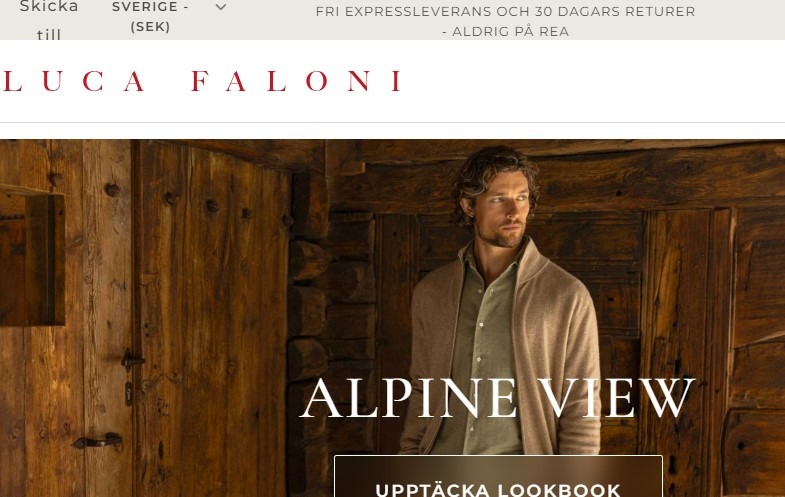Click the word VIEW in hero title

(x=617, y=398)
